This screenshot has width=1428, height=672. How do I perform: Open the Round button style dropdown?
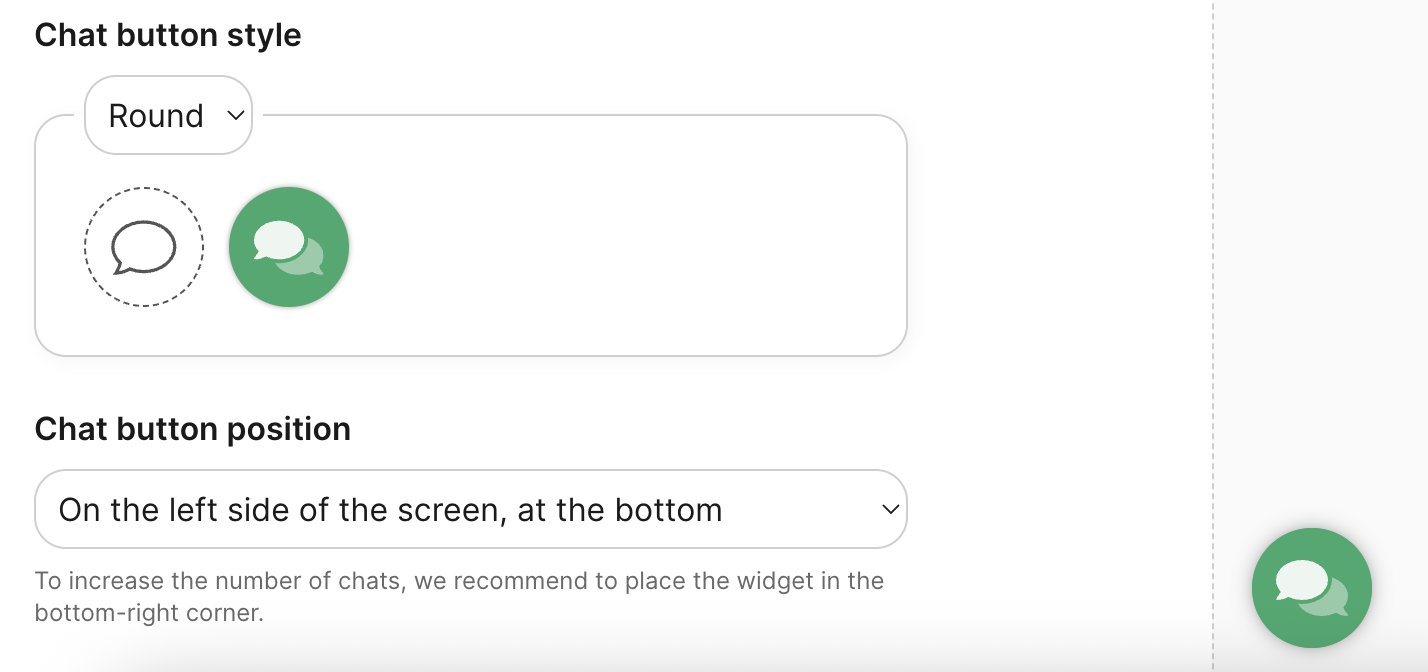[x=168, y=115]
